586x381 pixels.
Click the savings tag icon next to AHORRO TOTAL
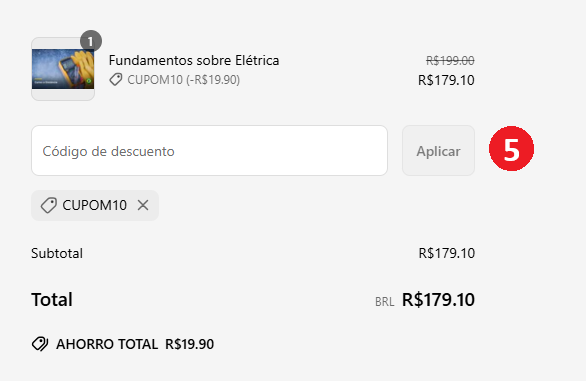coord(40,344)
